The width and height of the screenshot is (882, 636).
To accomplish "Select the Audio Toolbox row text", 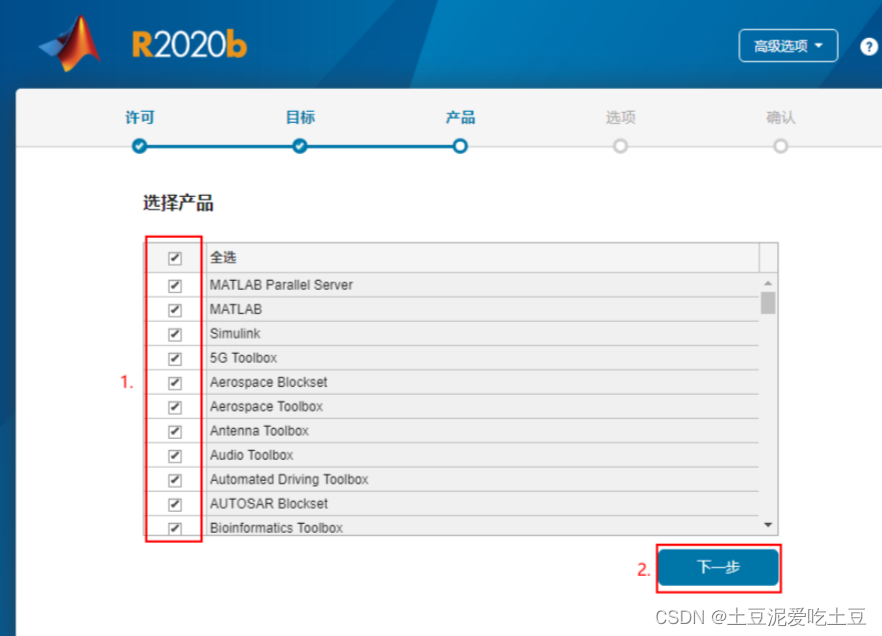I will (251, 455).
